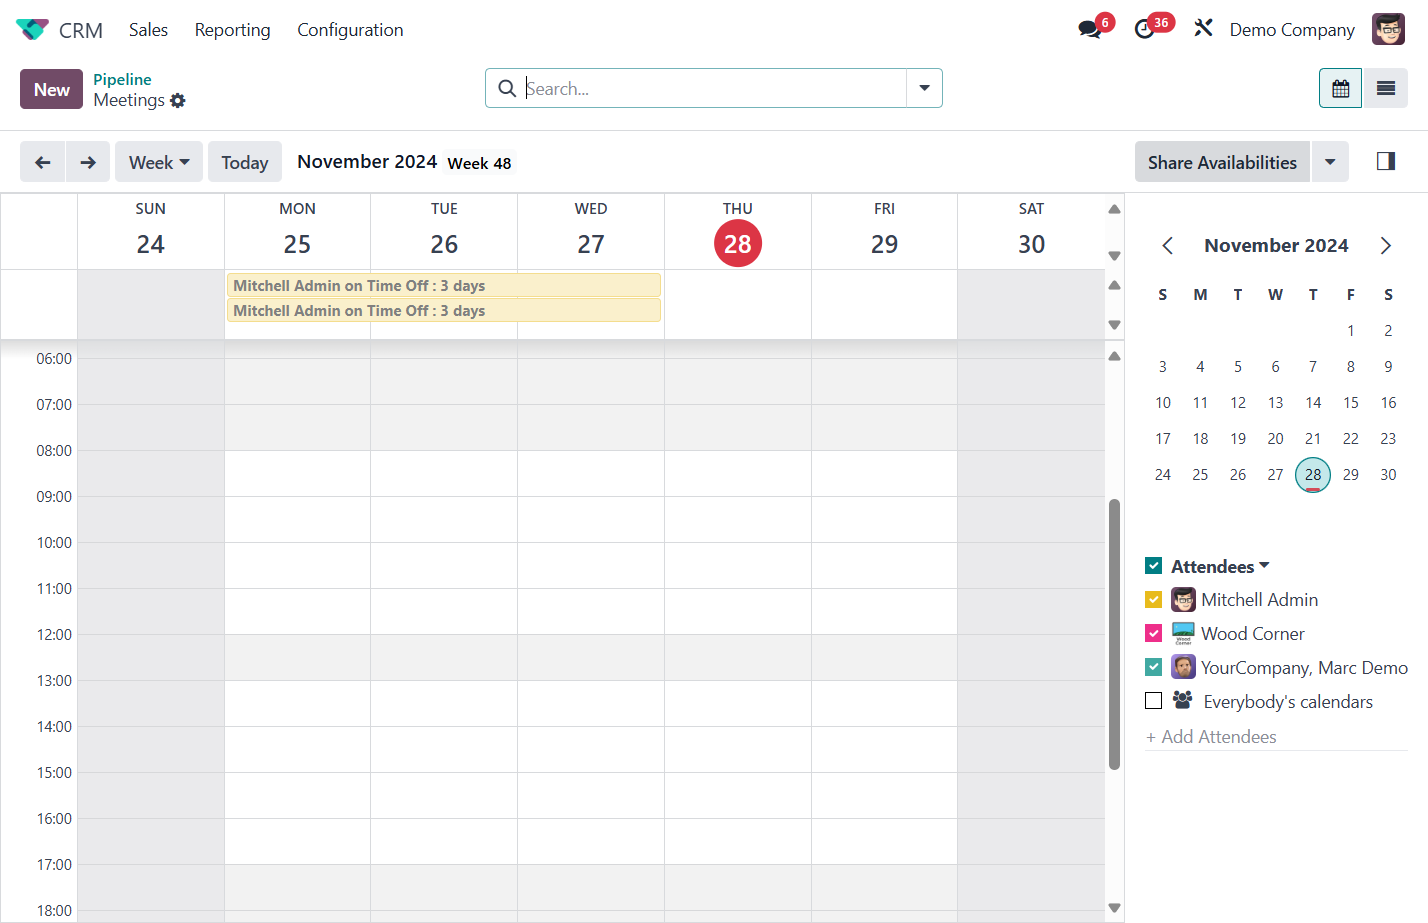
Task: Click the search magnifier icon
Action: 507,88
